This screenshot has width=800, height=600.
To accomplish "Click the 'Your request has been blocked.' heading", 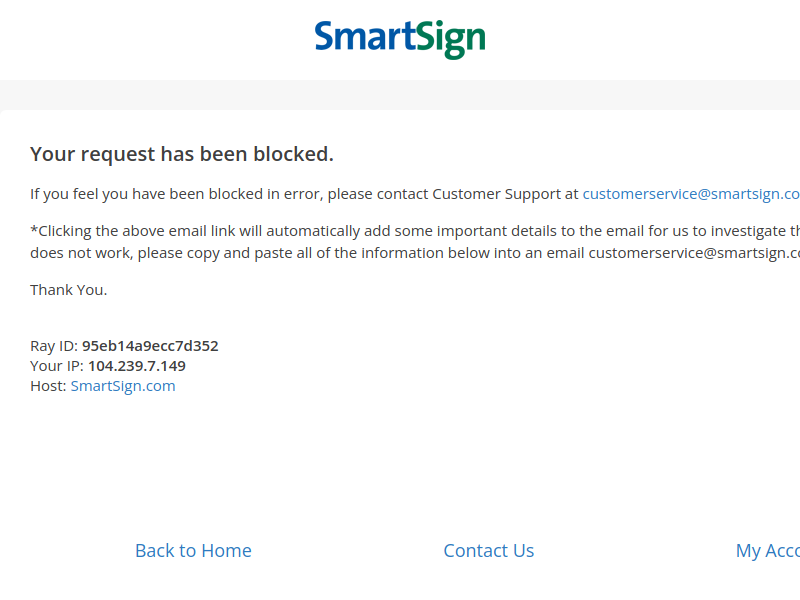I will tap(182, 154).
